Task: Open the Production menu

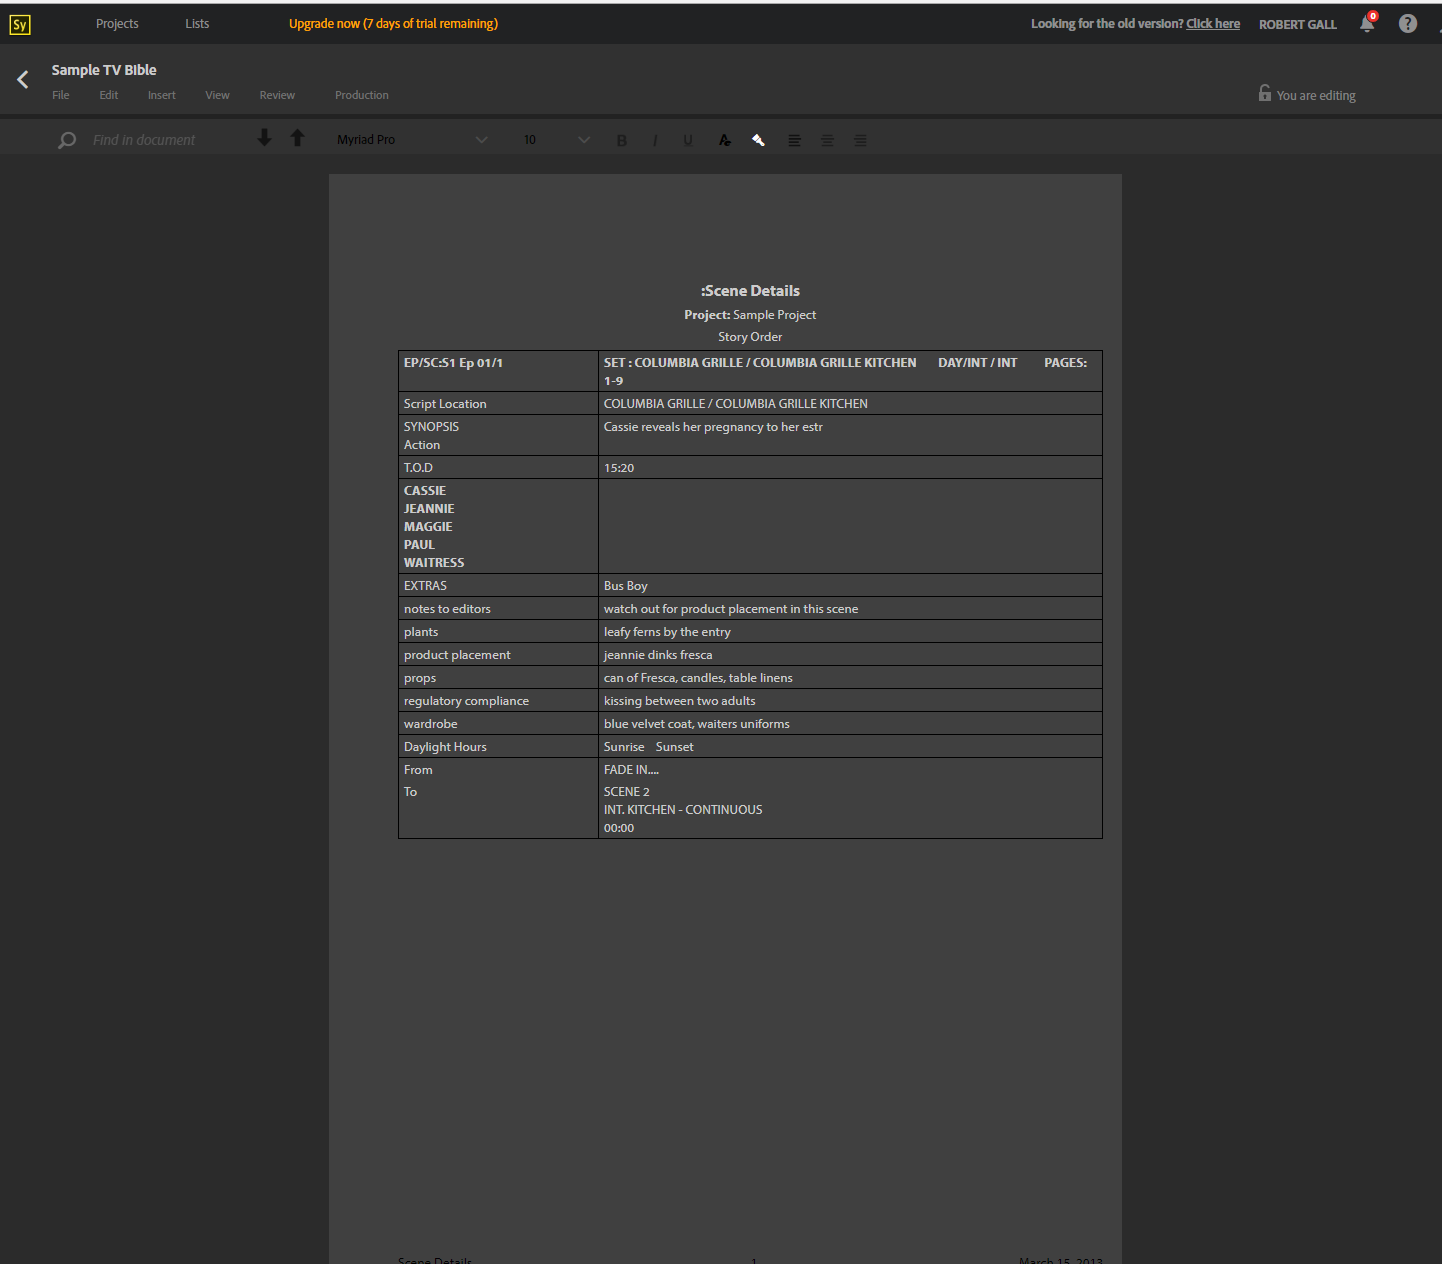Action: click(361, 95)
